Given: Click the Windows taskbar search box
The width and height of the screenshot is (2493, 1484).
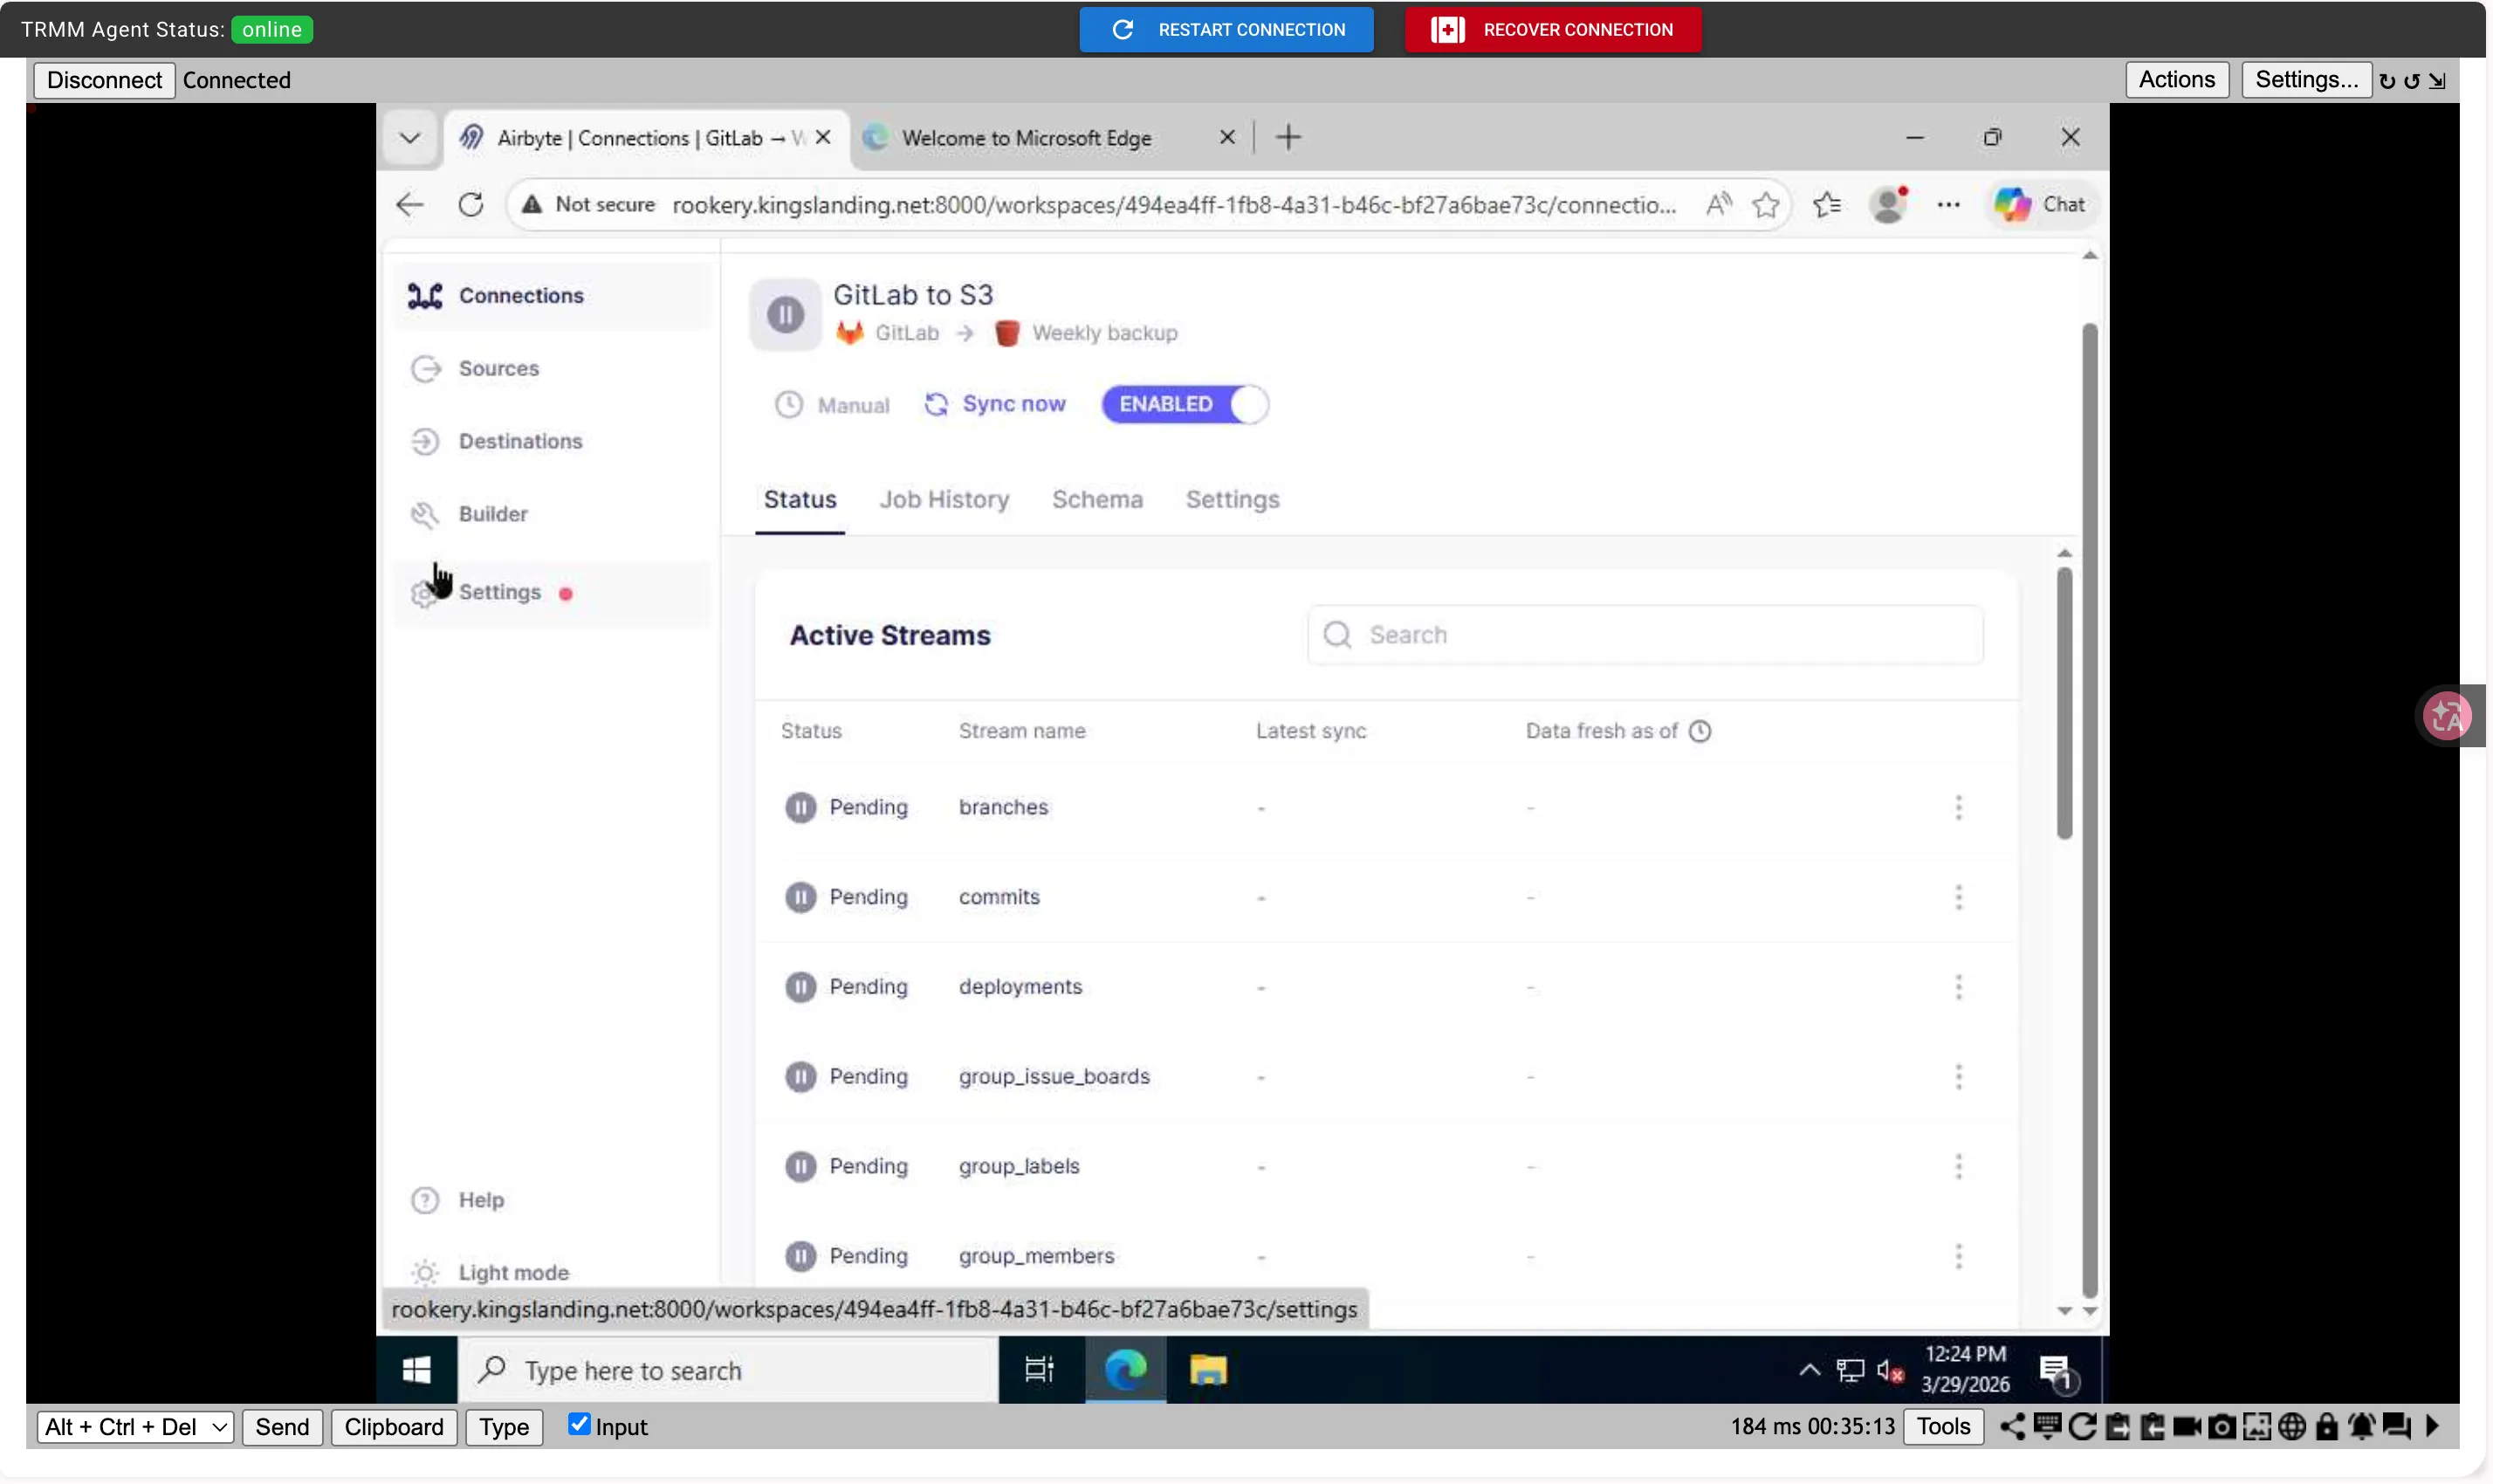Looking at the screenshot, I should point(728,1370).
